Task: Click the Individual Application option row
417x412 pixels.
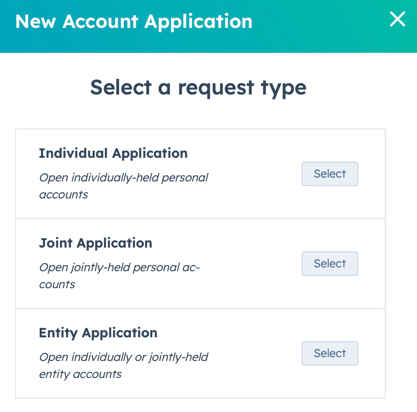Action: click(x=200, y=174)
